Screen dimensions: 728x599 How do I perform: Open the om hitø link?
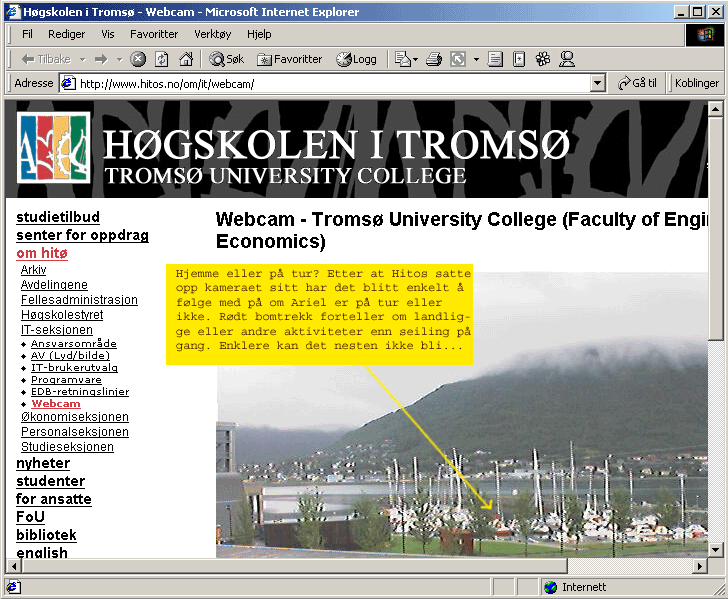click(42, 253)
